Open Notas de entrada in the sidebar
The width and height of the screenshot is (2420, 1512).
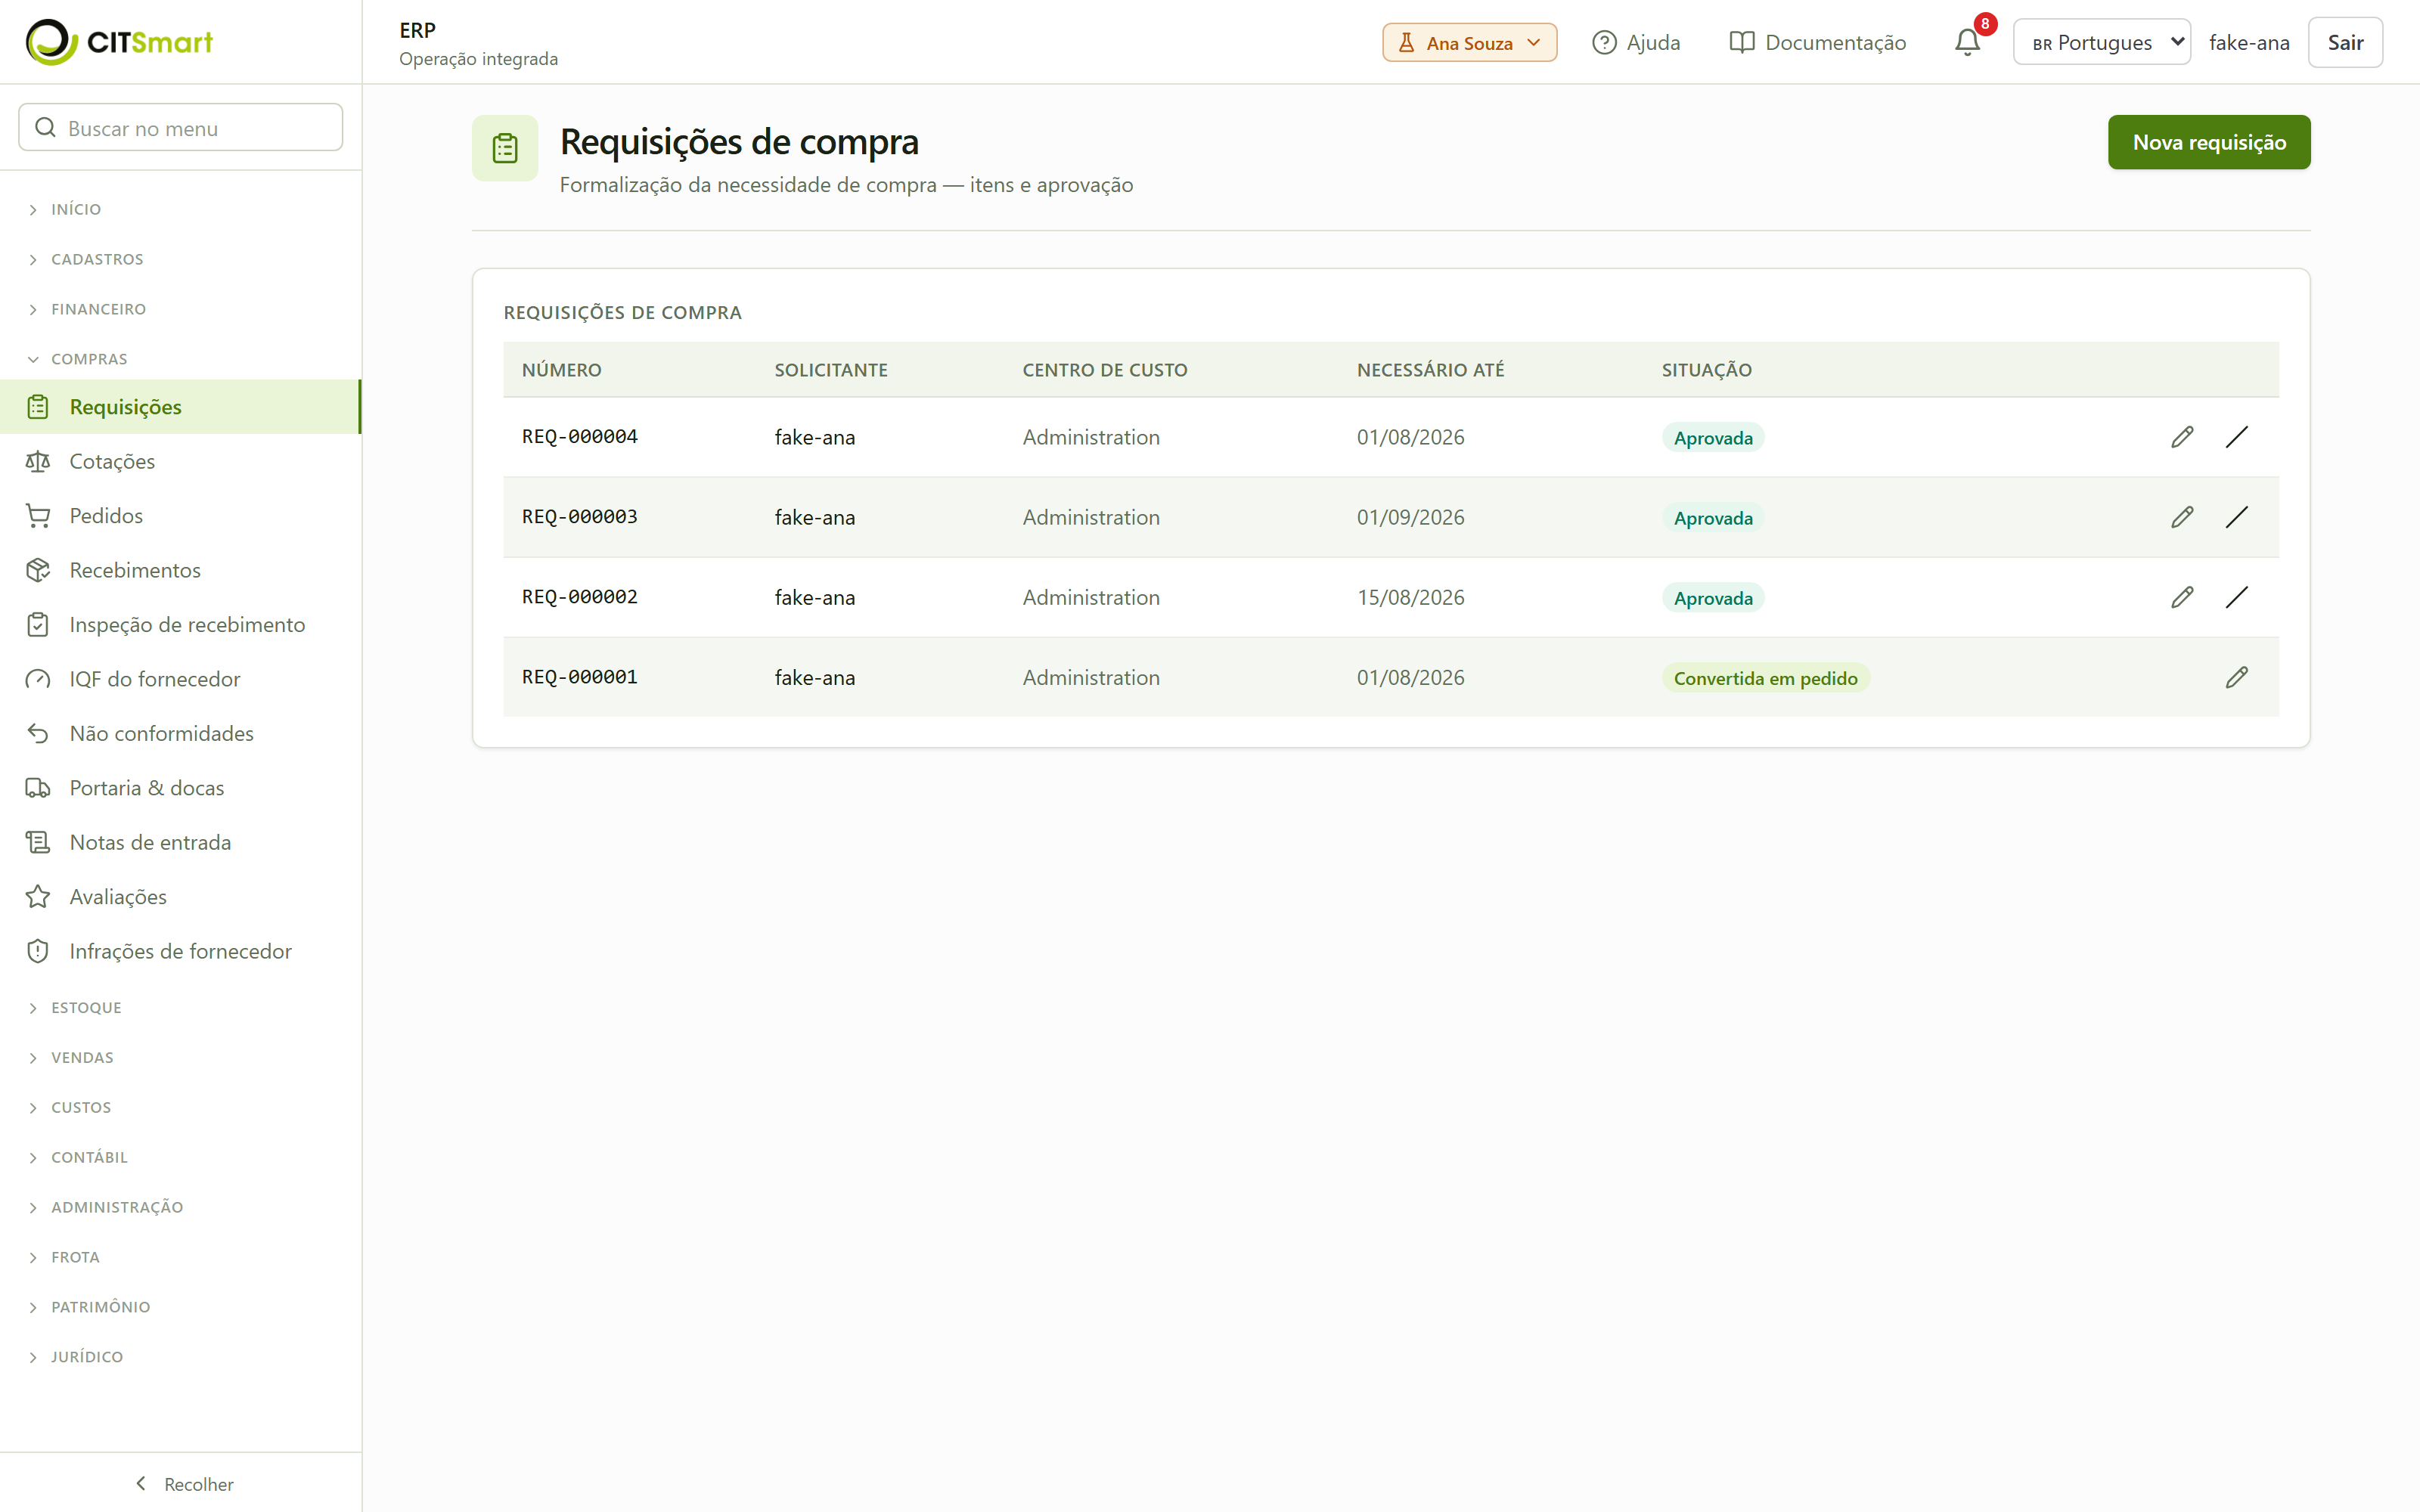180,842
